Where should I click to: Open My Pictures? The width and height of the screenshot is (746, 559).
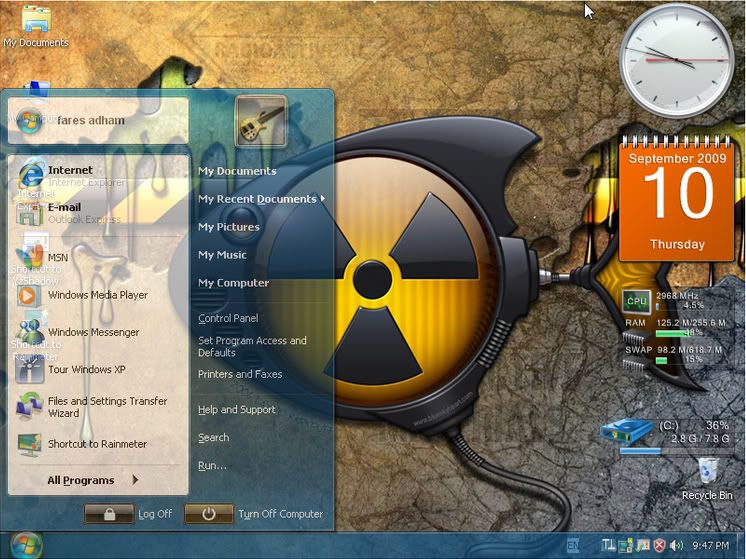229,227
